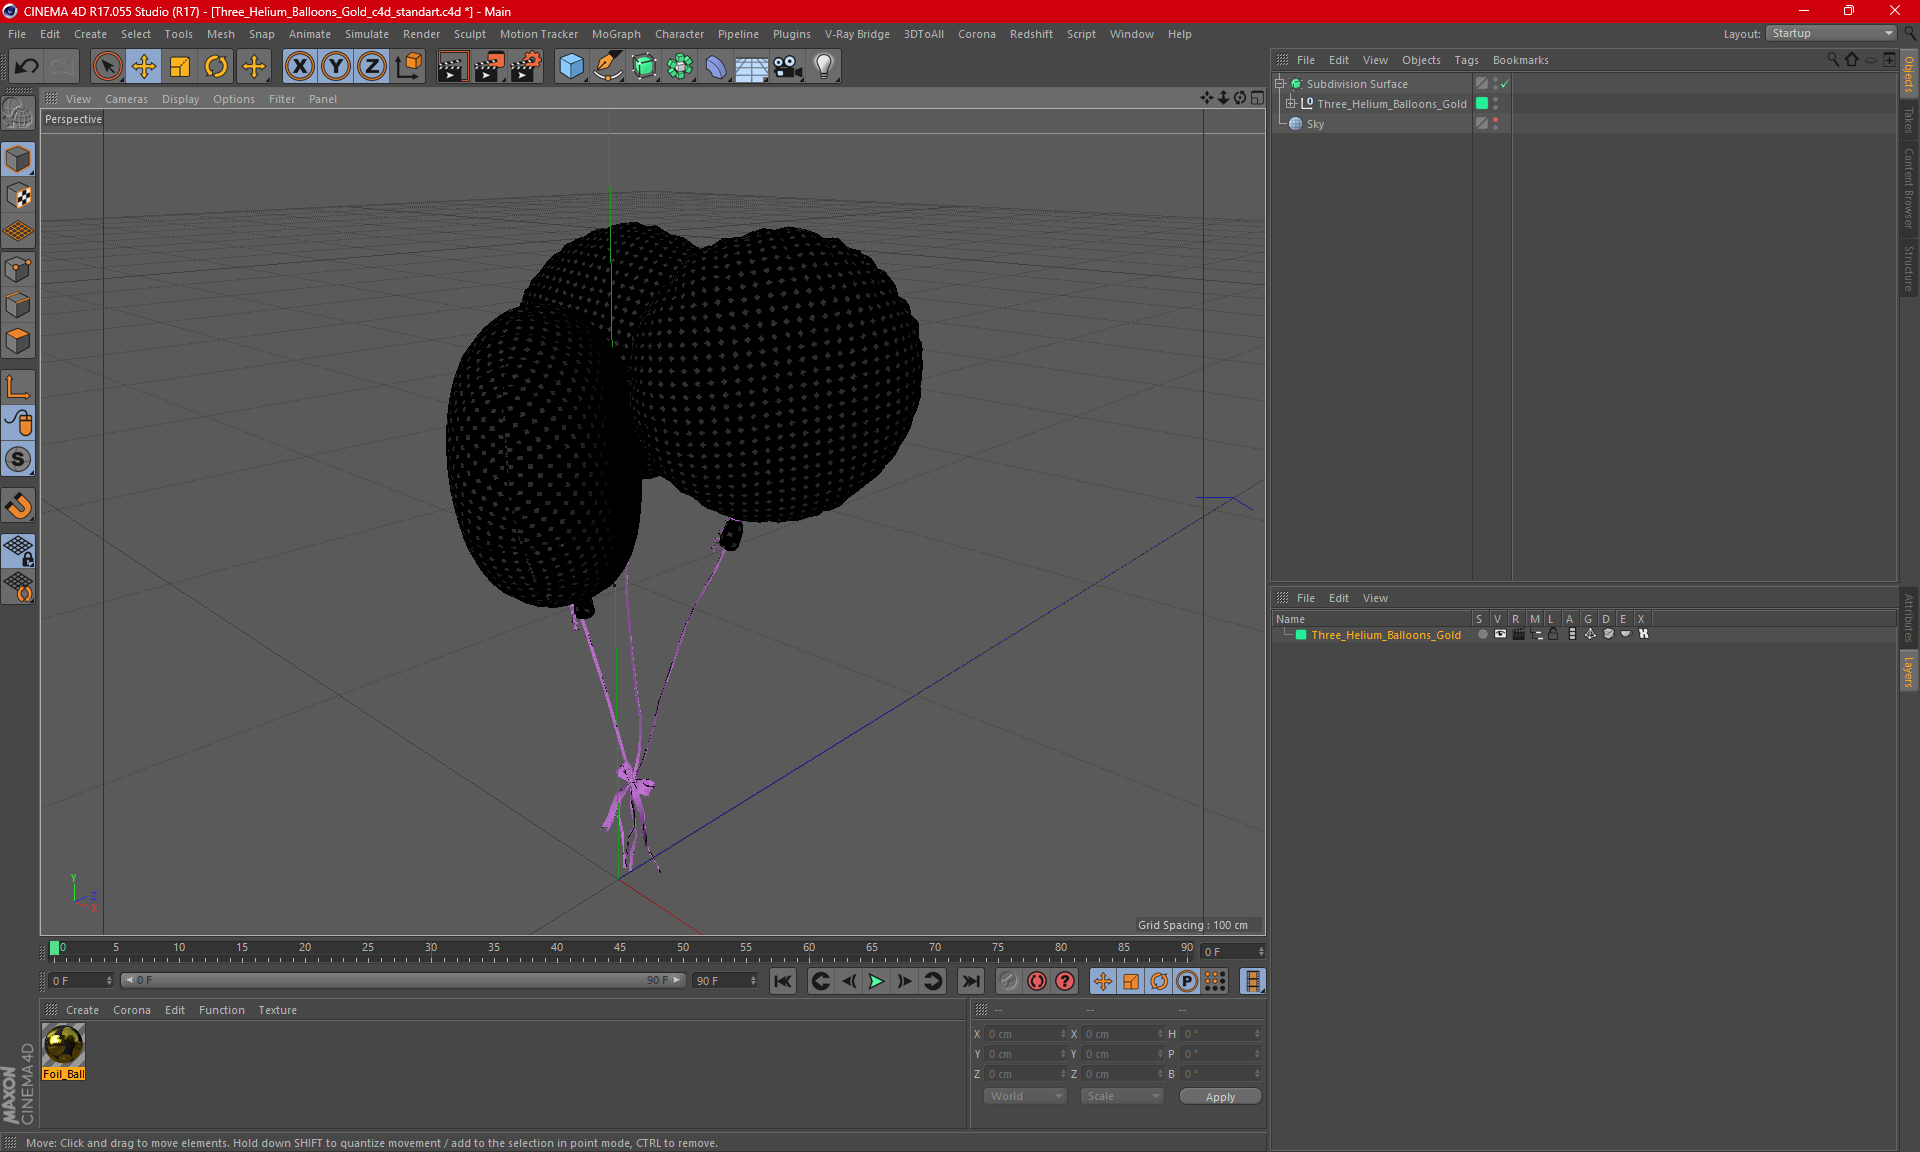Go to start of animation
Screen dimensions: 1920x1152
783,981
